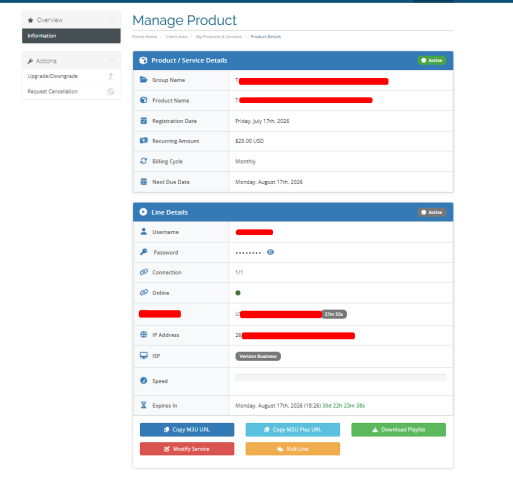513x502 pixels.
Task: Go to Portal Home breadcrumb
Action: (144, 37)
